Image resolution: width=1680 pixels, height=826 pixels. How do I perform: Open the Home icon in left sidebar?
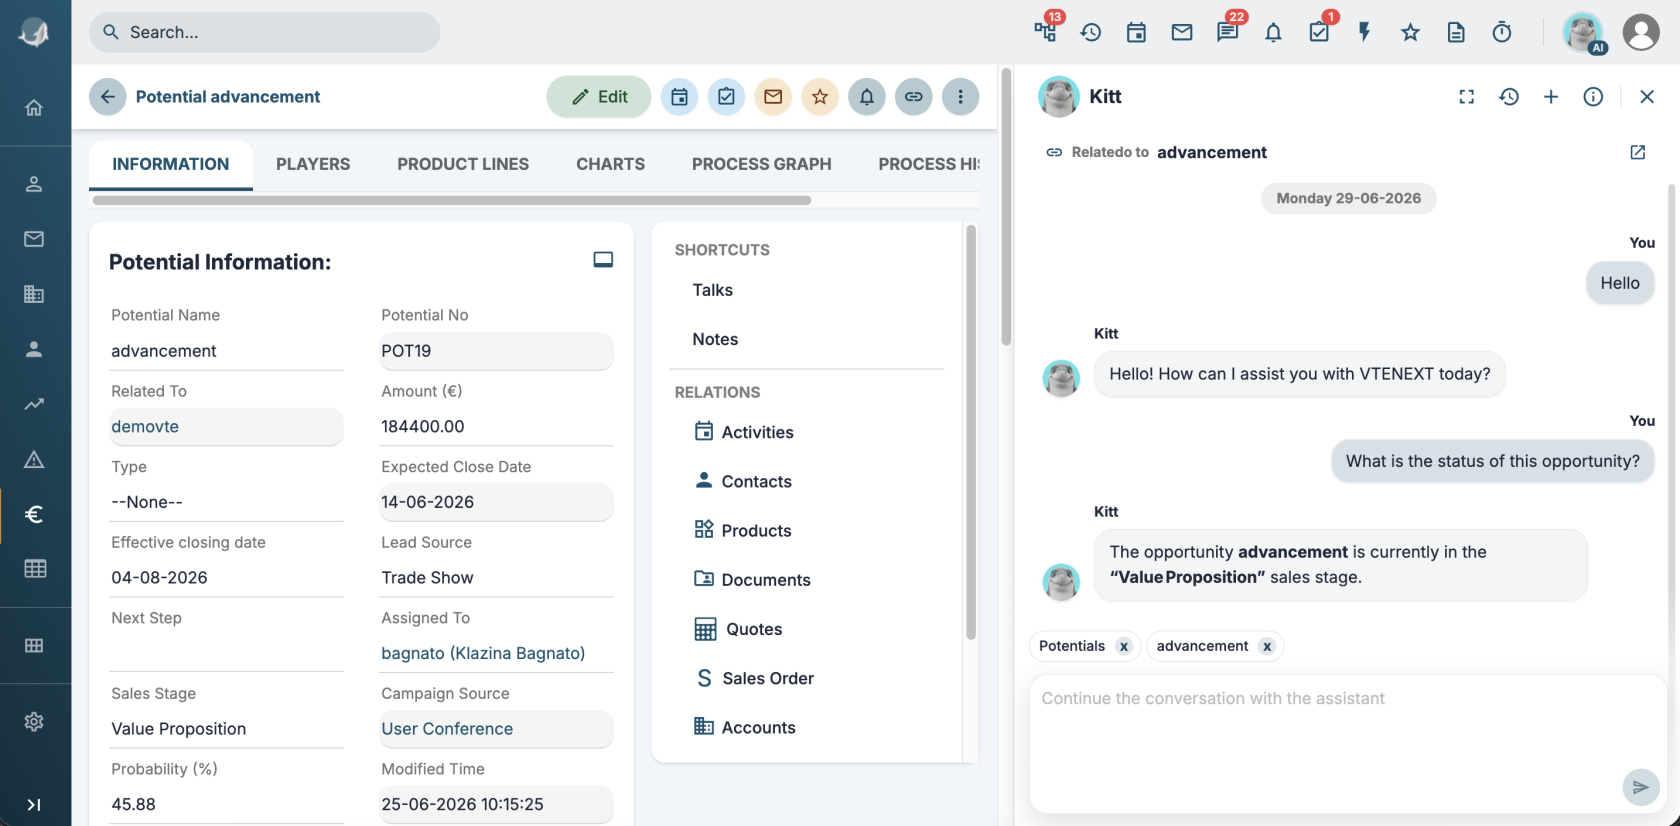[34, 108]
